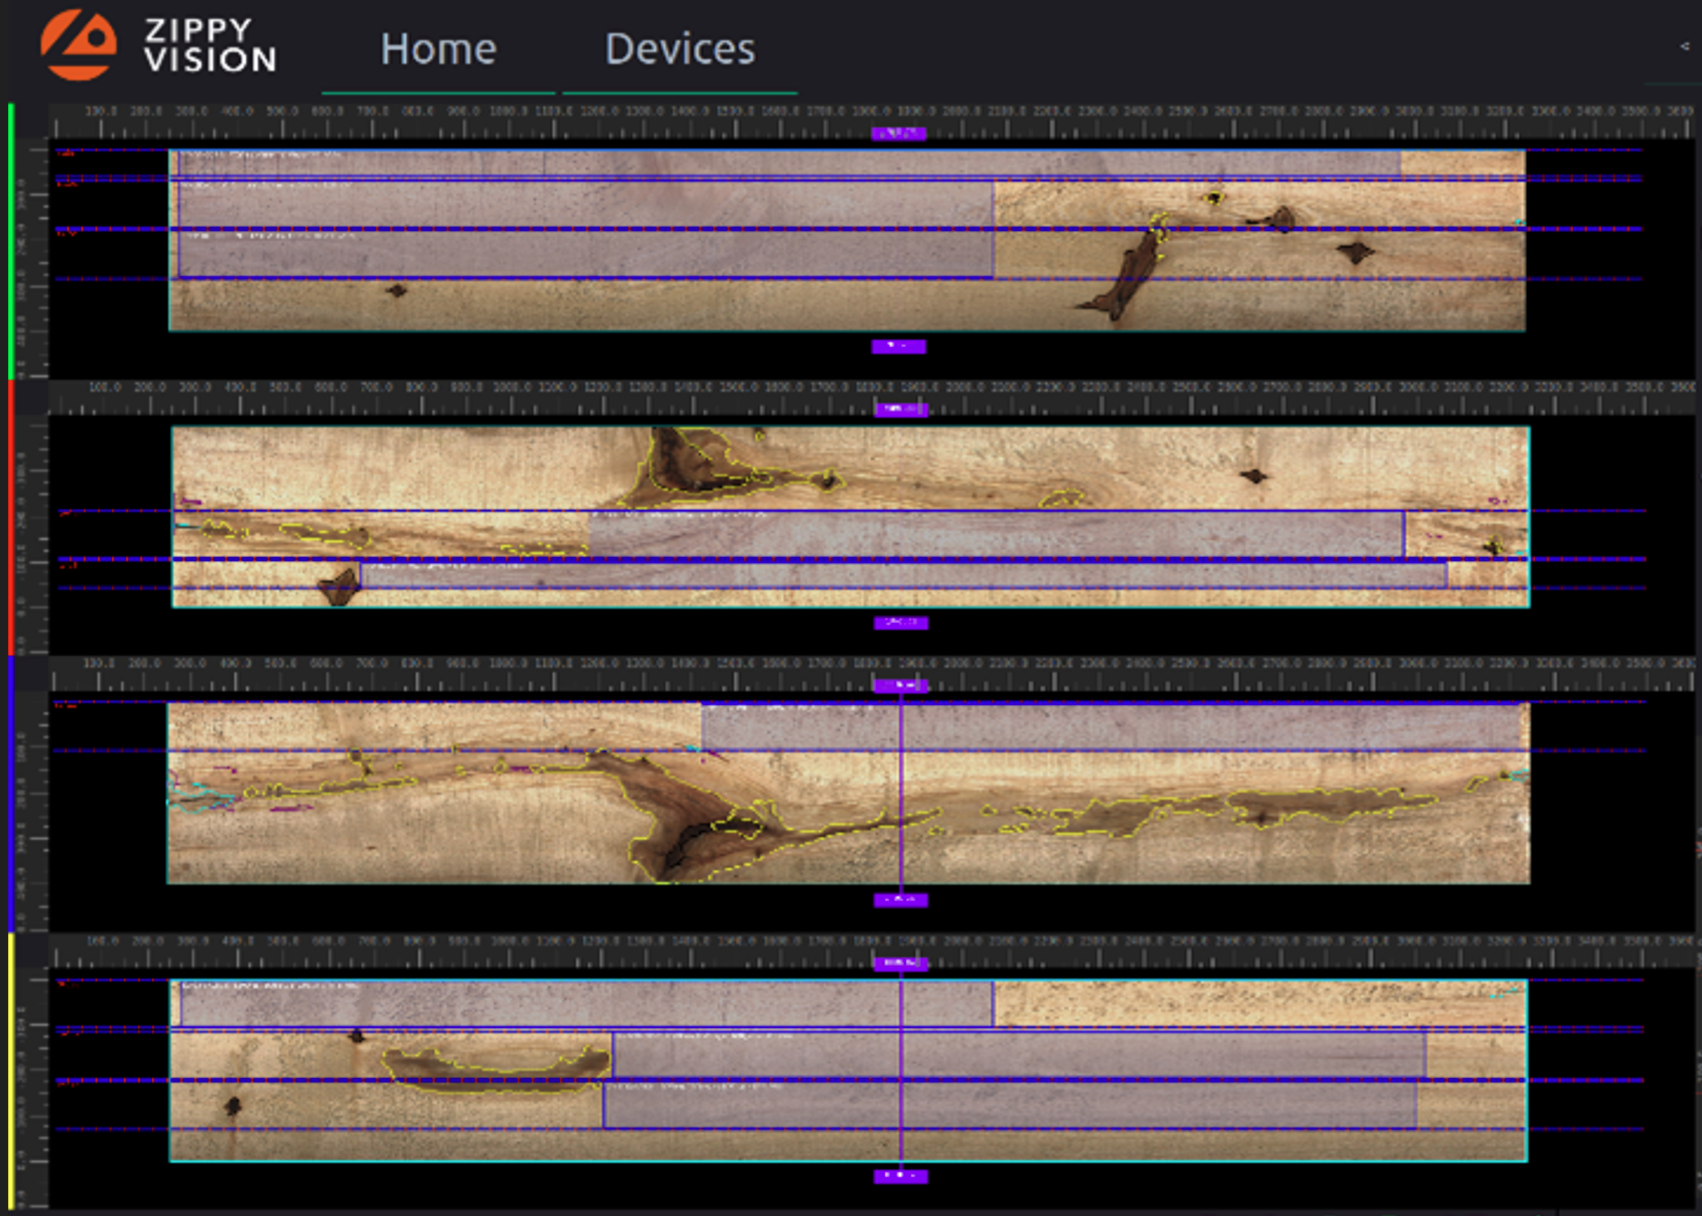Image resolution: width=1702 pixels, height=1216 pixels.
Task: Click the yellow side indicator bar
Action: pos(11,1070)
